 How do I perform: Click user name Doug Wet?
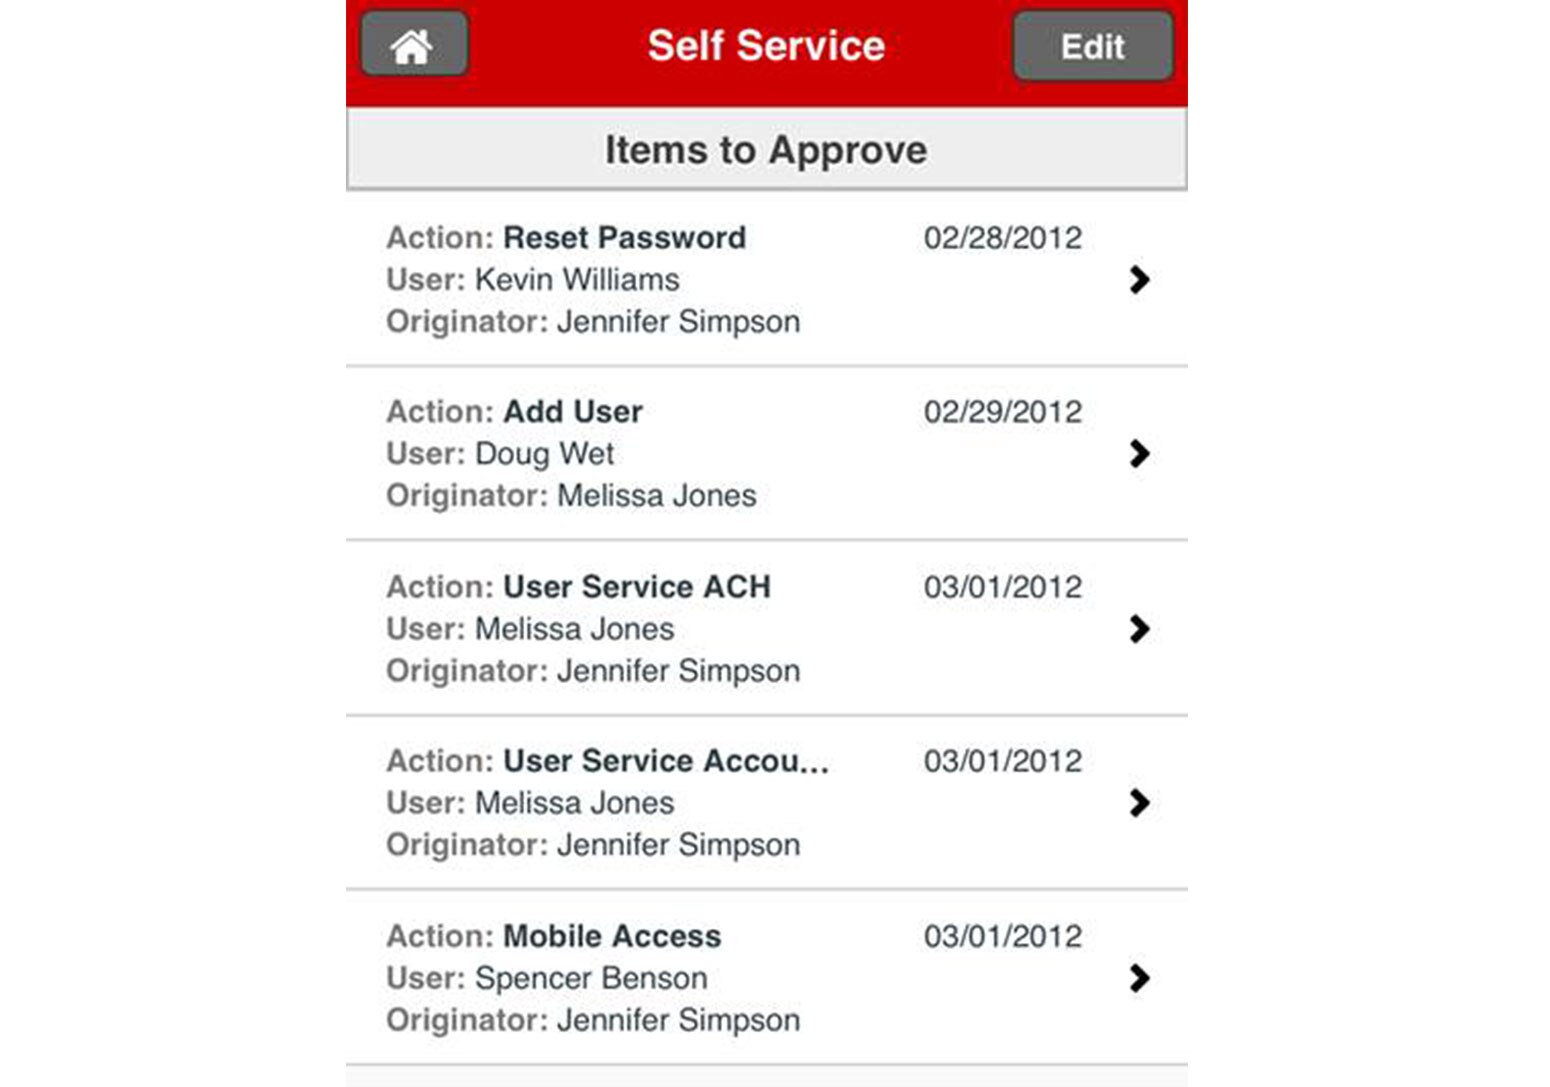pyautogui.click(x=544, y=454)
